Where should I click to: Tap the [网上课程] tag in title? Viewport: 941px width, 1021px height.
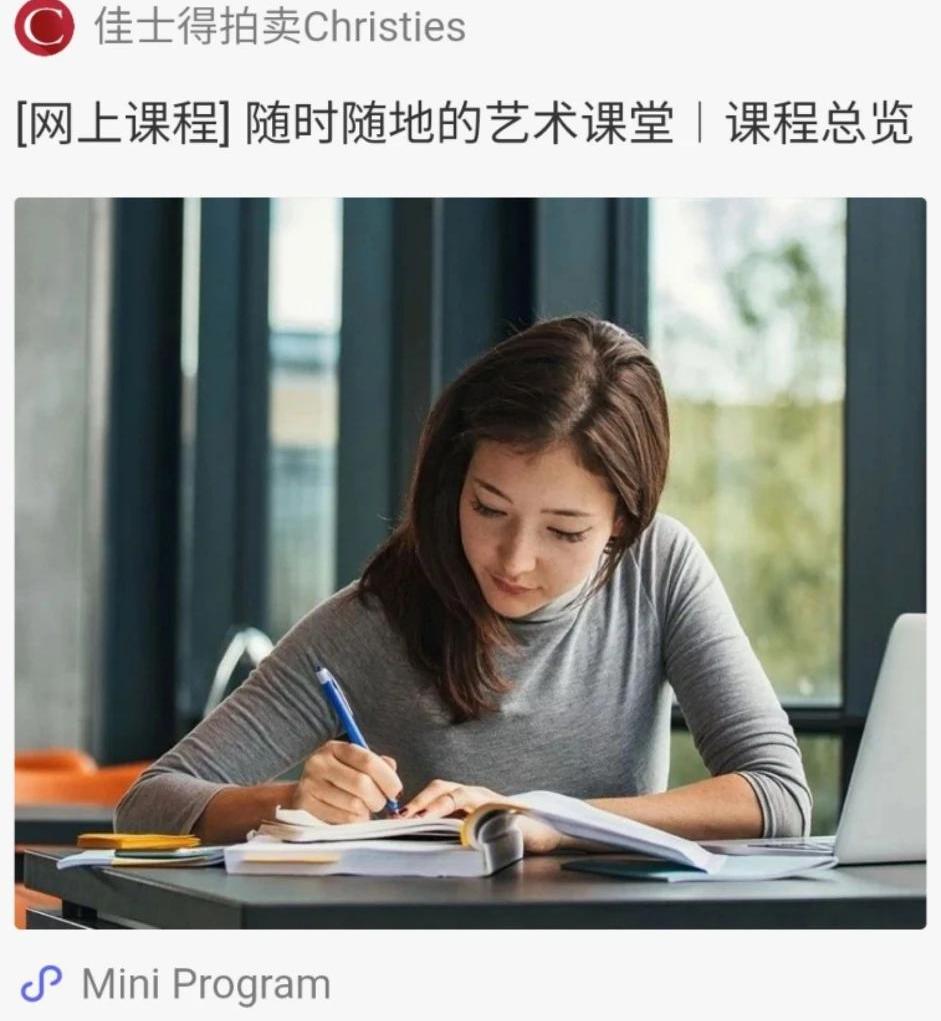pyautogui.click(x=123, y=123)
